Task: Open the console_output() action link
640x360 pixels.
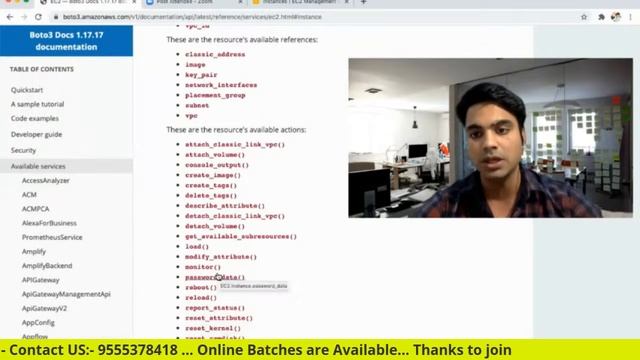Action: coord(217,165)
